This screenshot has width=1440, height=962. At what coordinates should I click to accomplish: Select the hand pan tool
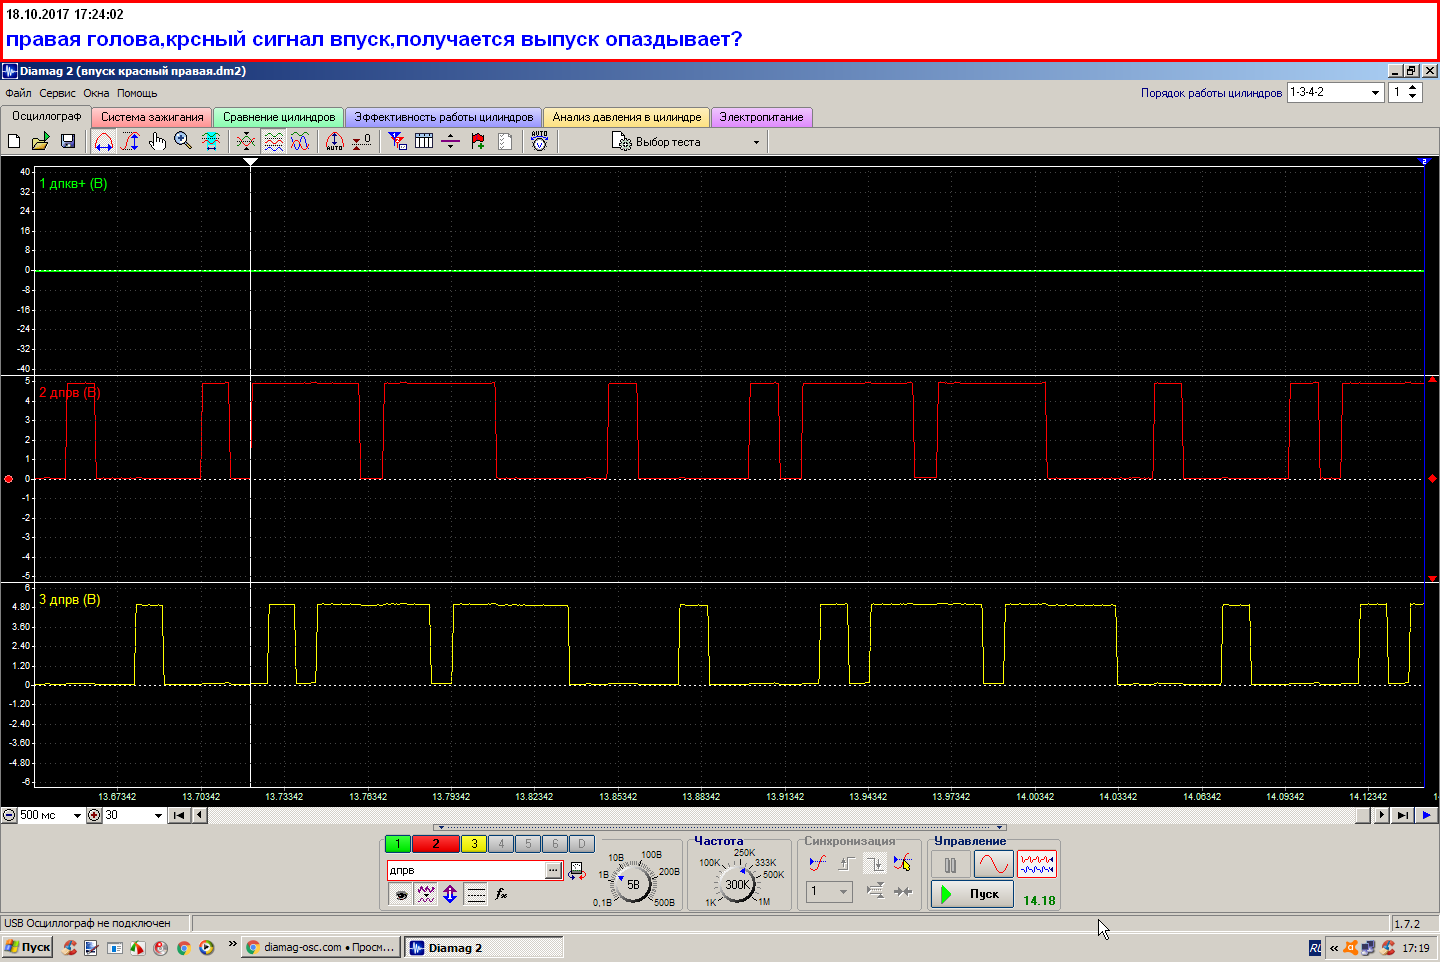(157, 141)
